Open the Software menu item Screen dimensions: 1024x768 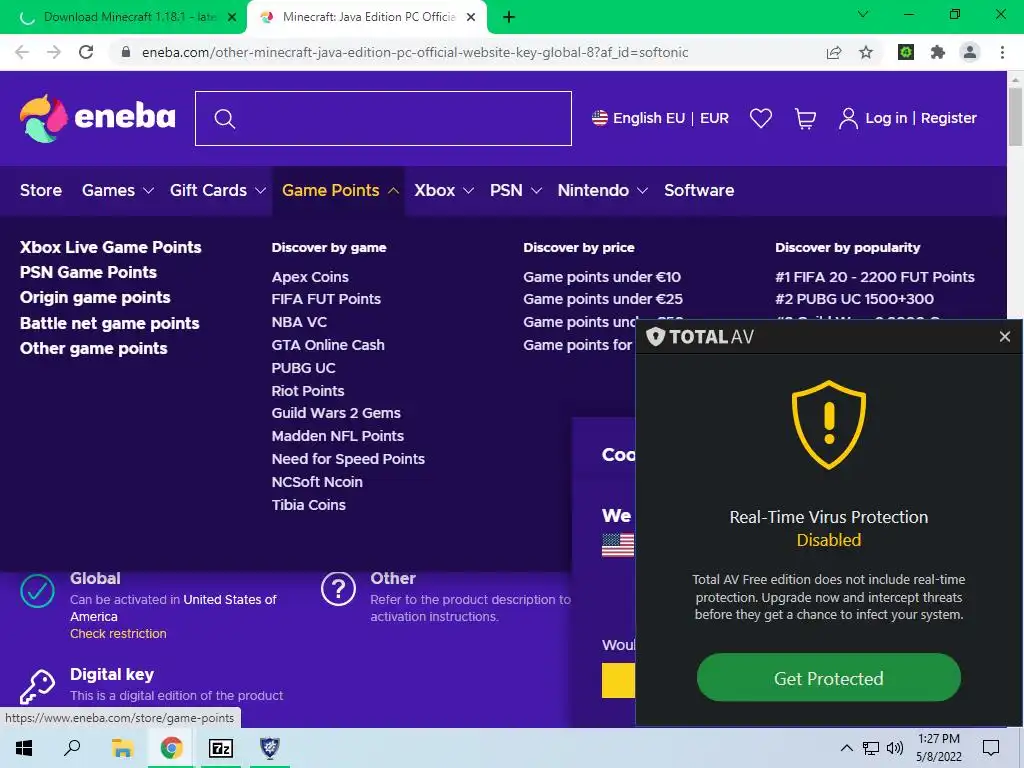[699, 190]
